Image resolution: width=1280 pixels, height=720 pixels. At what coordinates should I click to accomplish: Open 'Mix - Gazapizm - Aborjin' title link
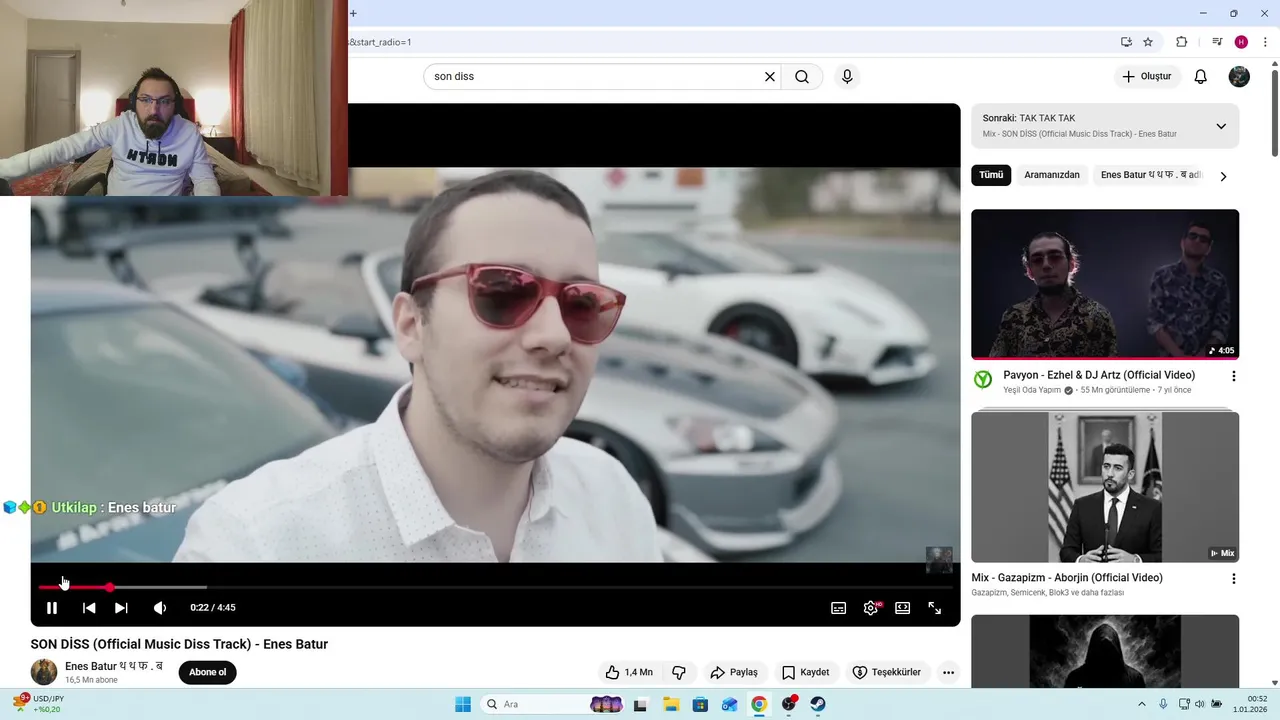click(1067, 578)
